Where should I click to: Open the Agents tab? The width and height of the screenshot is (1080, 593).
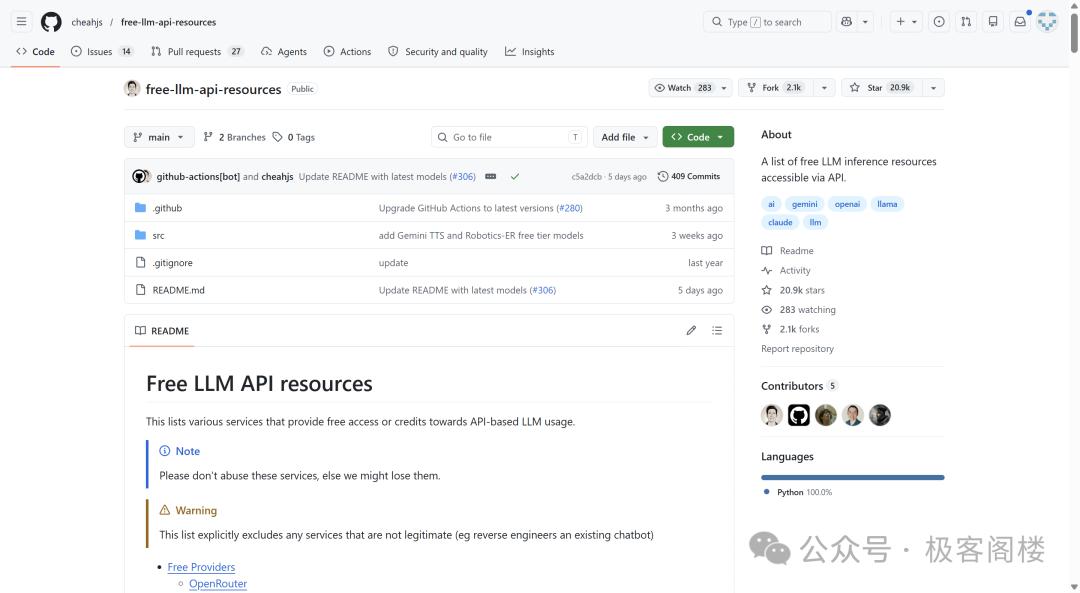tap(284, 52)
